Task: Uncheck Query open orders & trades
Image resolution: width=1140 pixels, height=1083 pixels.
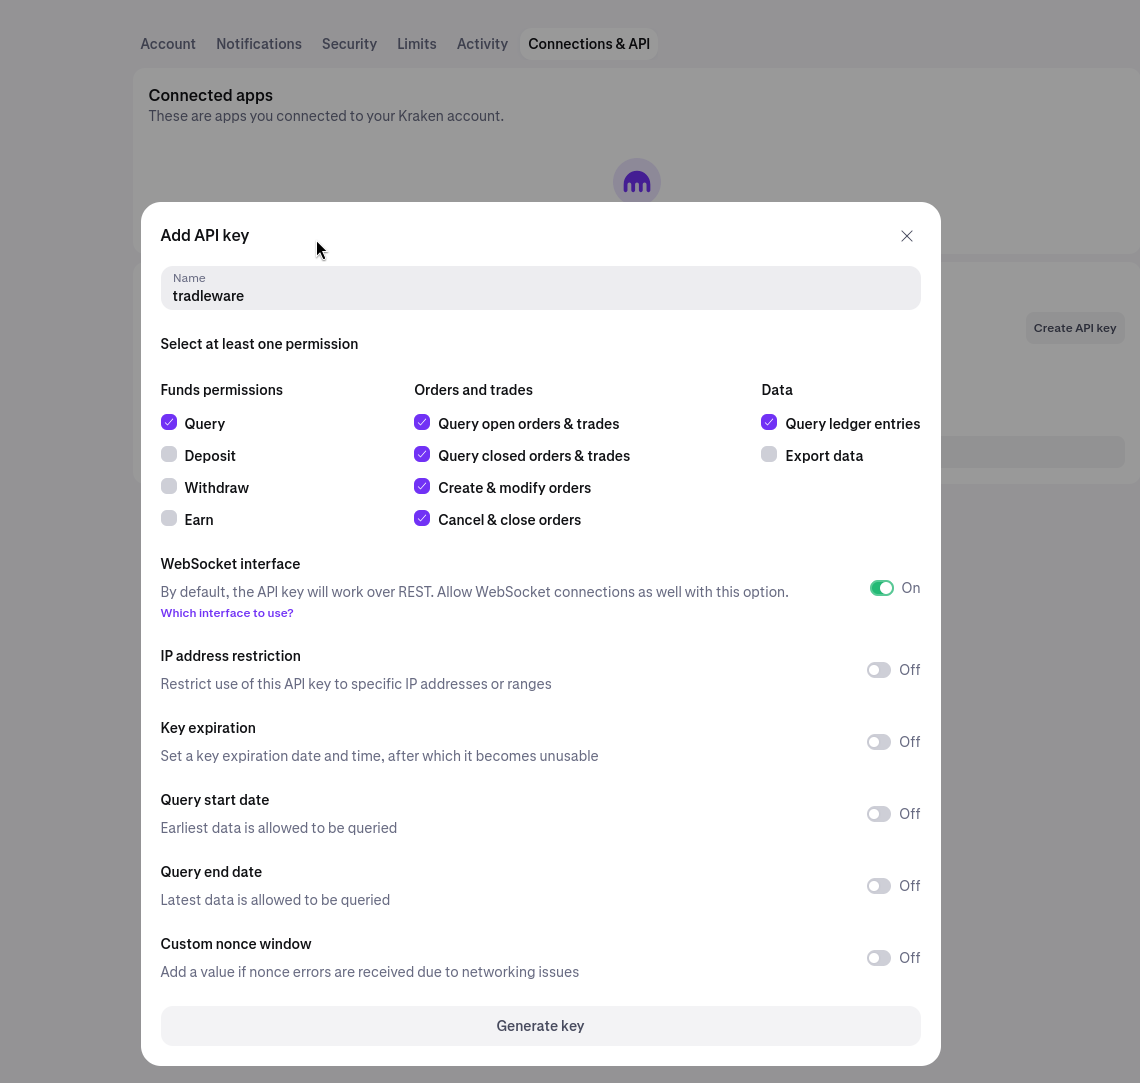Action: 422,422
